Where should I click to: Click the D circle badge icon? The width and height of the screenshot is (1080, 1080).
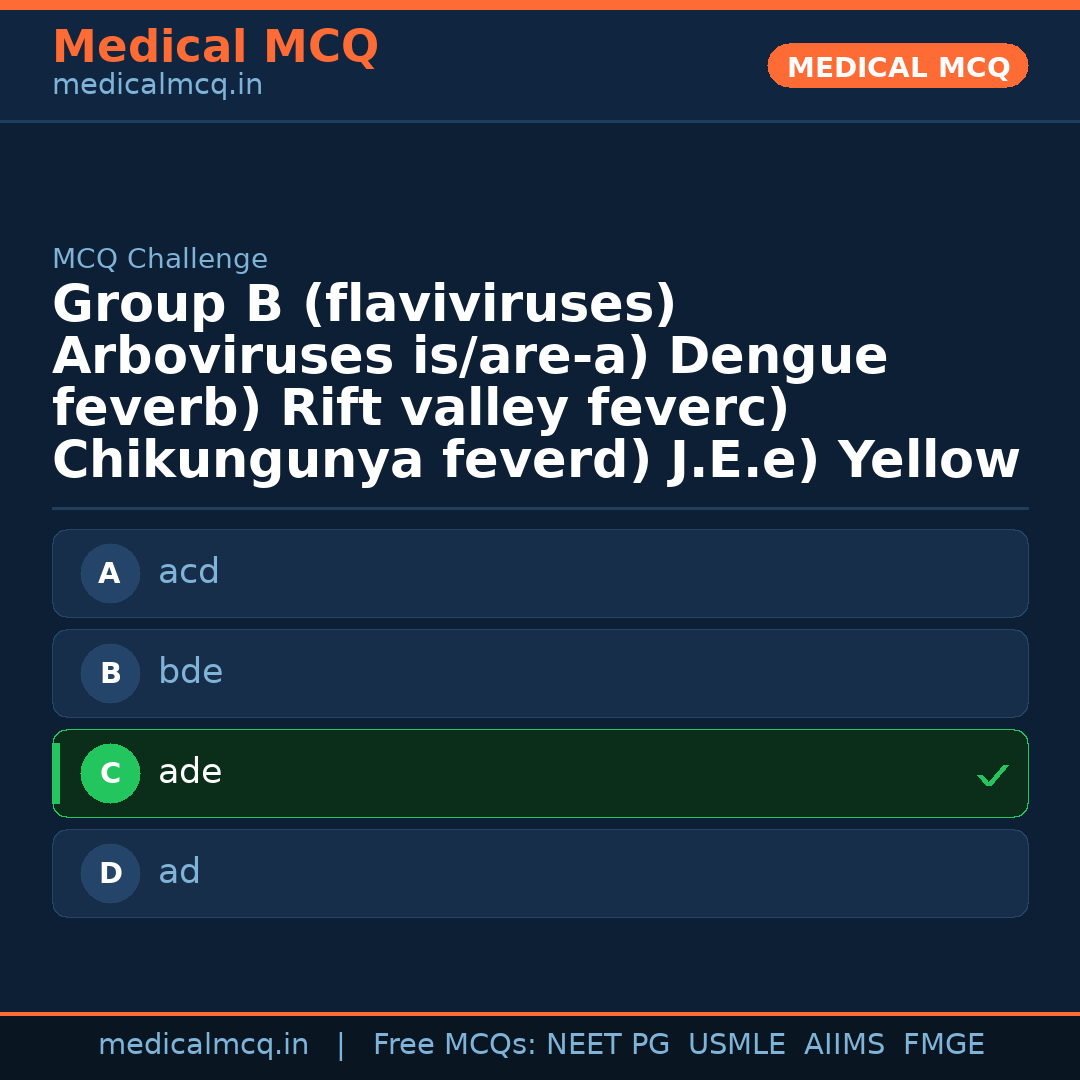pyautogui.click(x=110, y=873)
